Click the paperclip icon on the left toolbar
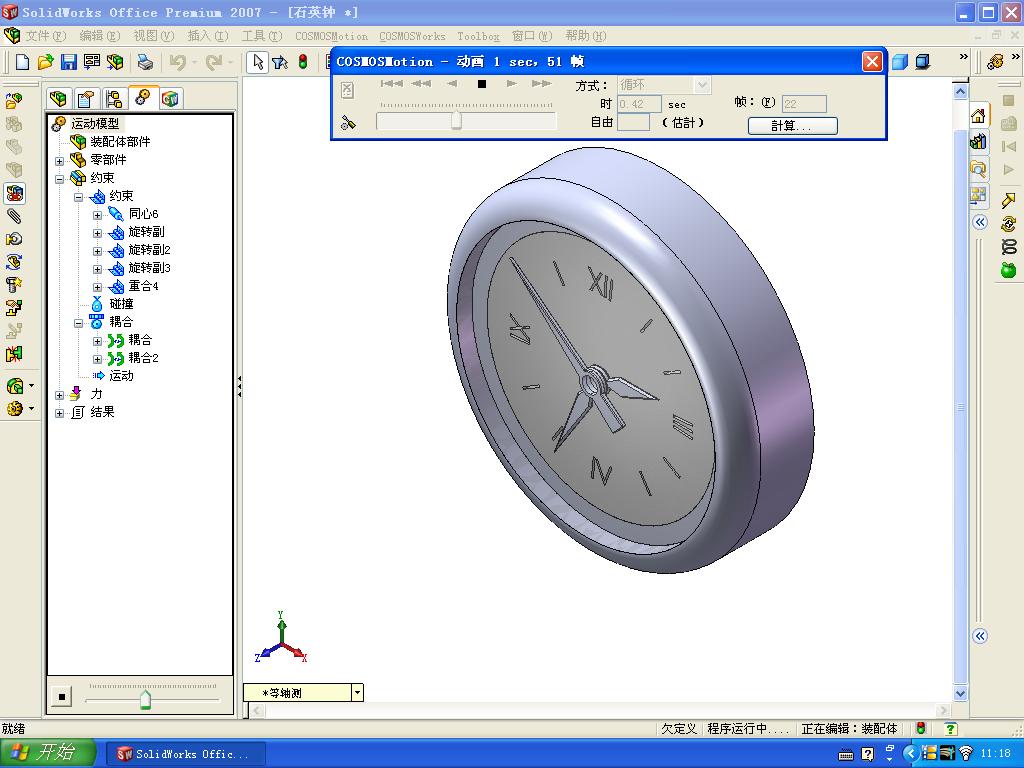This screenshot has width=1024, height=768. click(x=14, y=216)
